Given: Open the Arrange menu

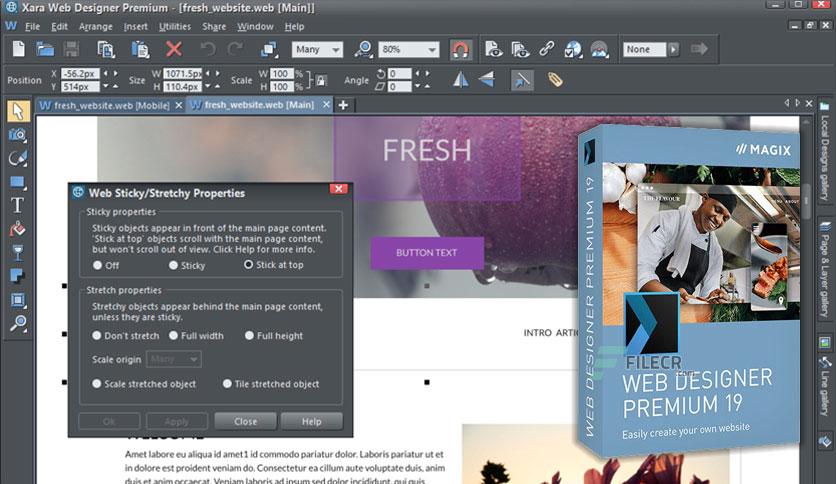Looking at the screenshot, I should click(x=95, y=26).
